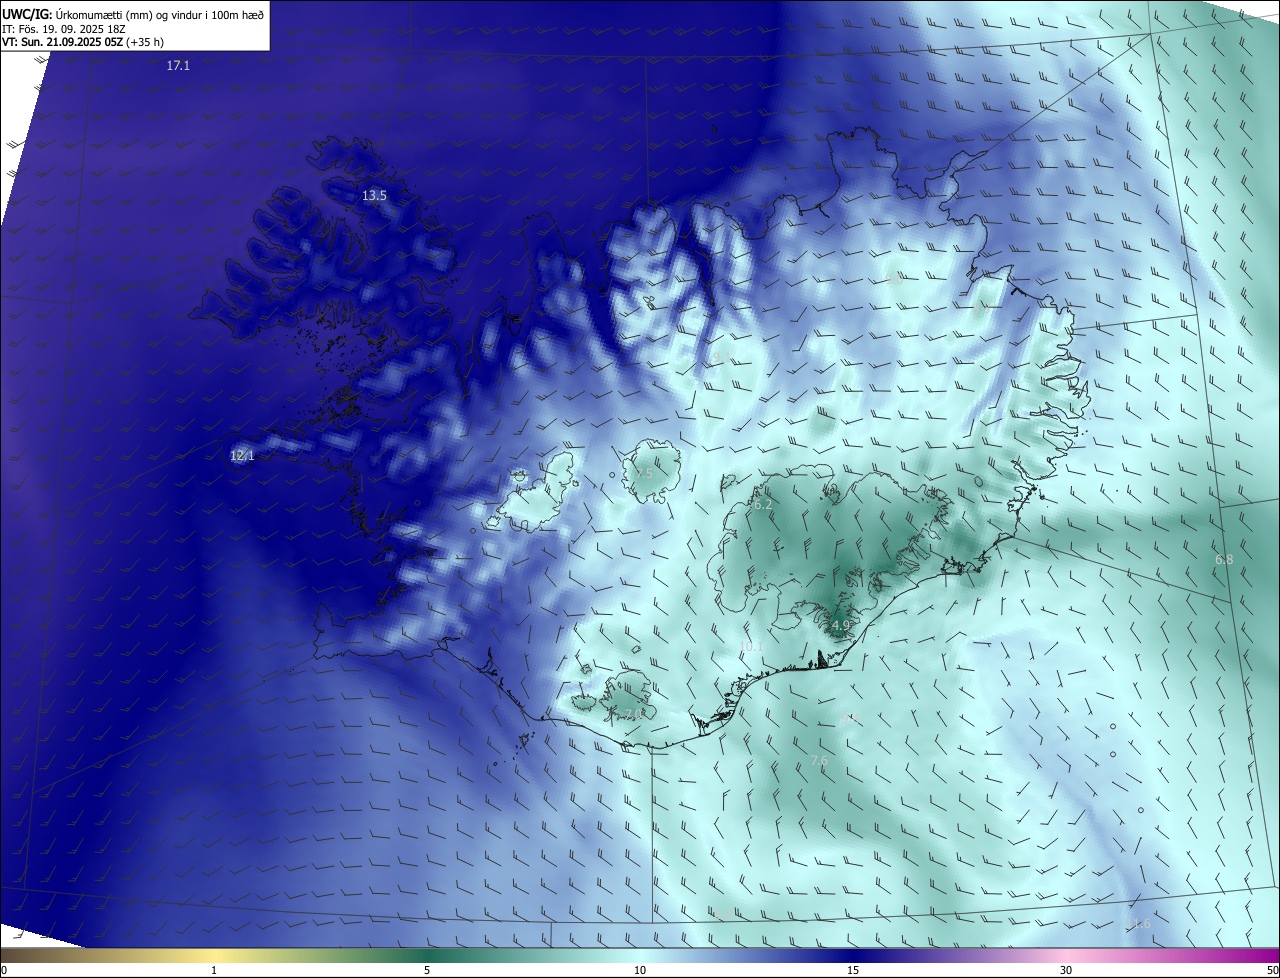Click the dark green colorbar segment above tick 5
Image resolution: width=1280 pixels, height=978 pixels.
pyautogui.click(x=427, y=955)
